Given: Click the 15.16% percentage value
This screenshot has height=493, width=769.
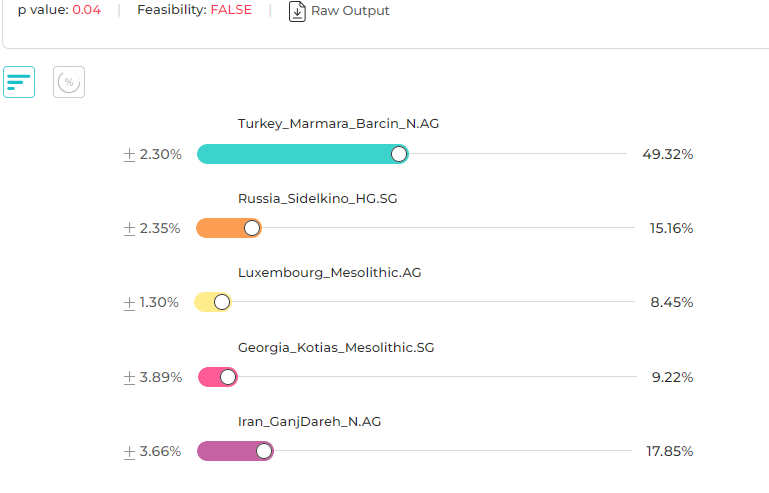Looking at the screenshot, I should tap(671, 228).
